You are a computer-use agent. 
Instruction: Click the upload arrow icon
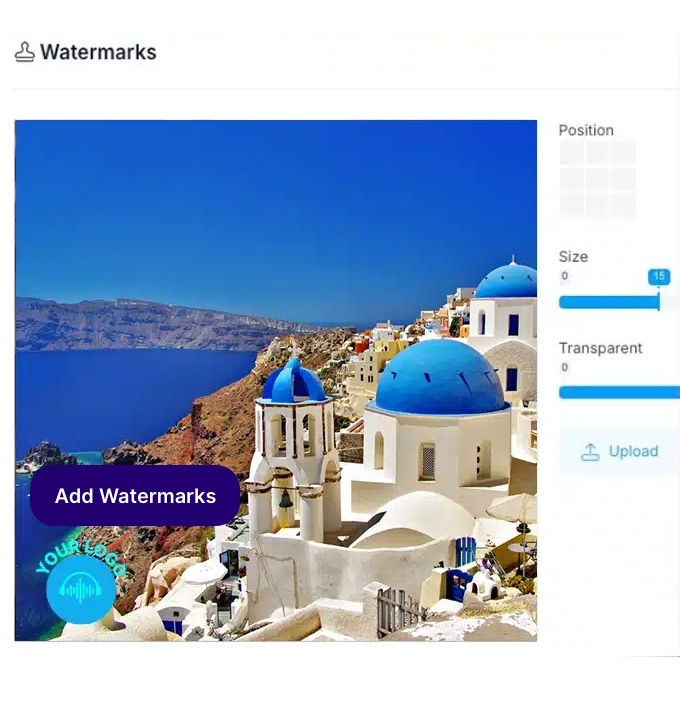(590, 452)
